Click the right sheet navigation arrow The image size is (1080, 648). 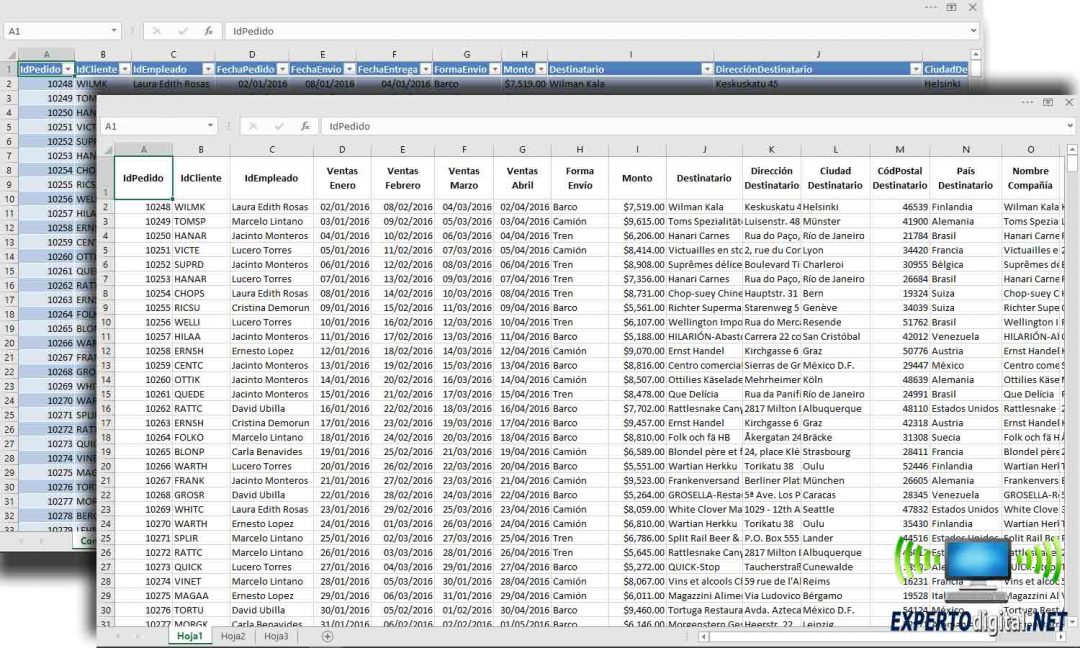137,637
